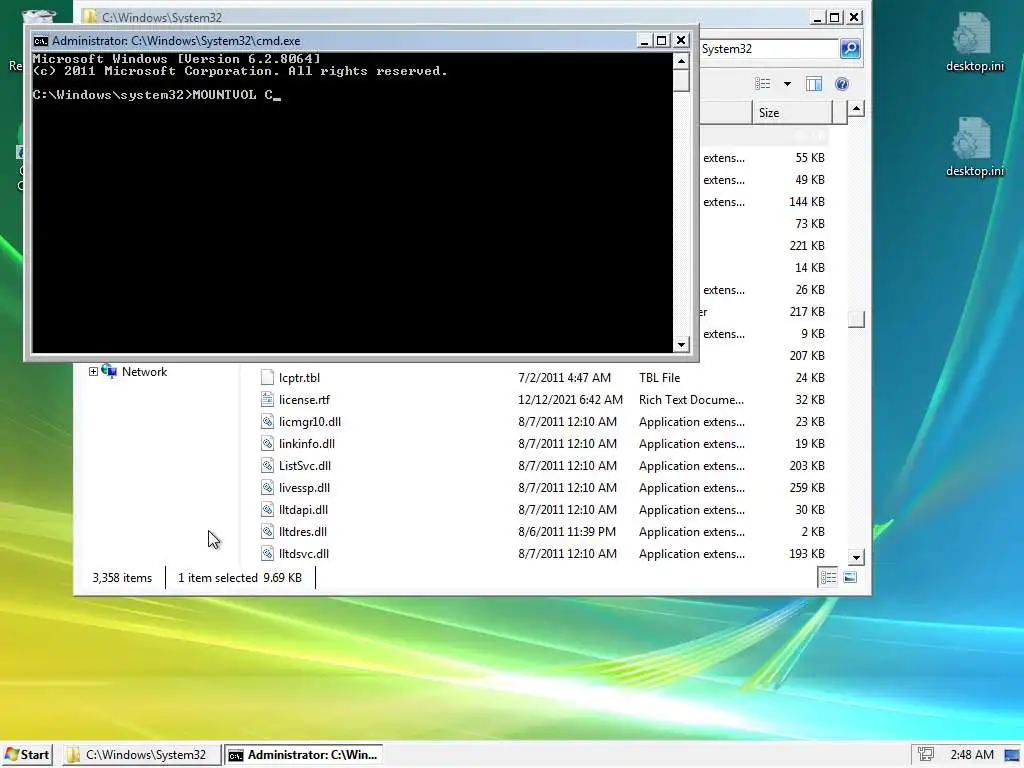Click the 9 KB size cell
This screenshot has height=768, width=1024.
pos(812,334)
